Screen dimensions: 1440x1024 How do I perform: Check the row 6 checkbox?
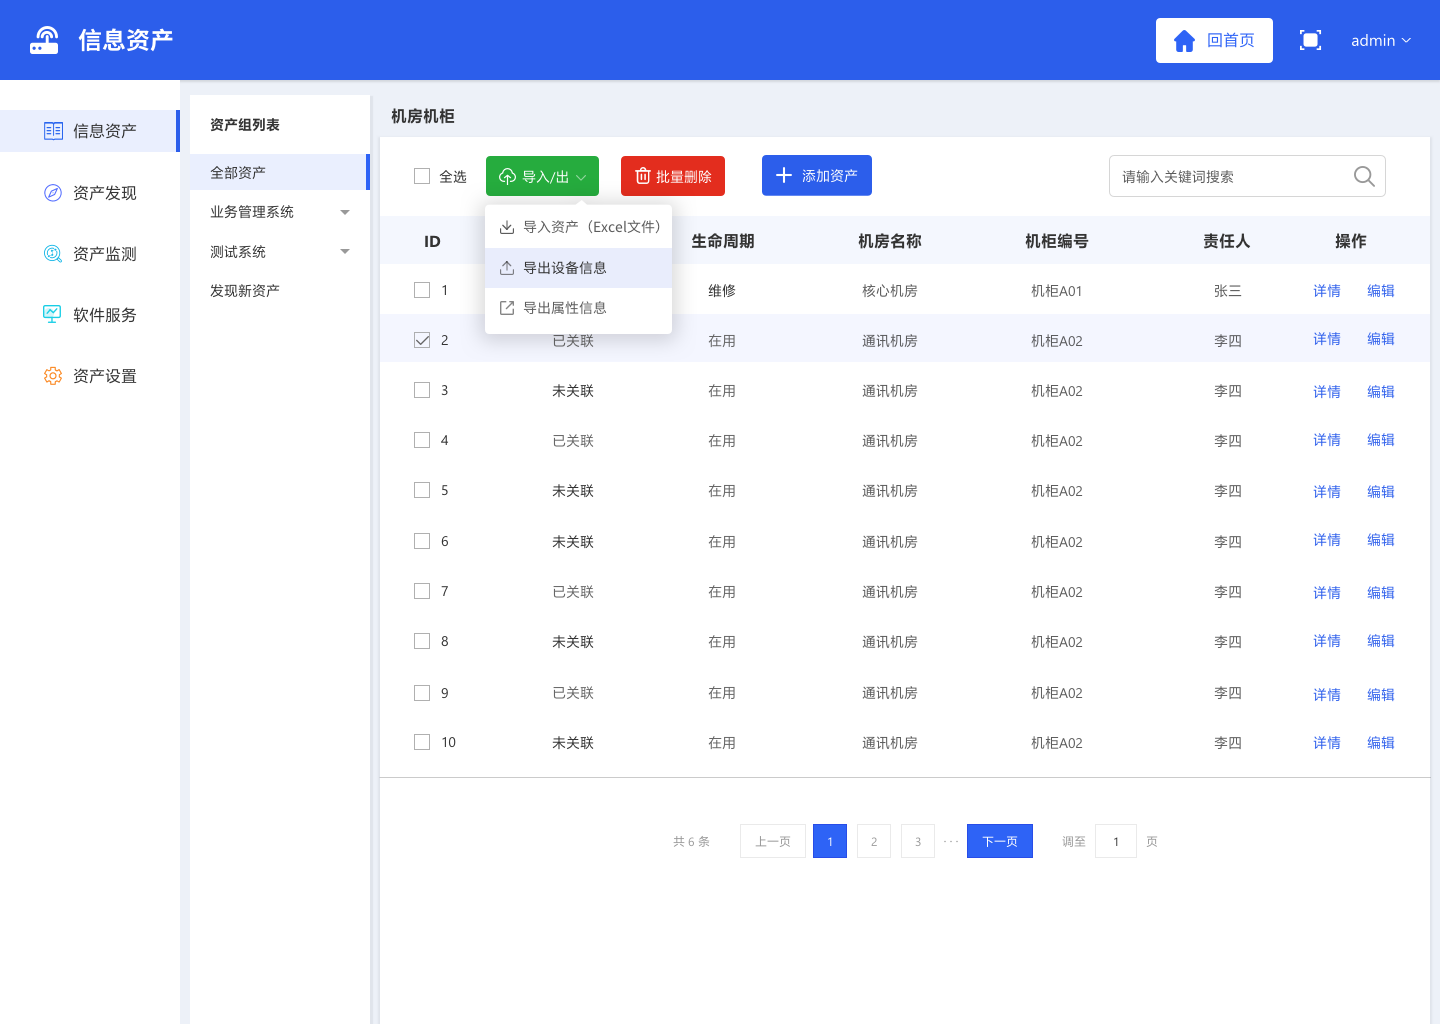422,541
